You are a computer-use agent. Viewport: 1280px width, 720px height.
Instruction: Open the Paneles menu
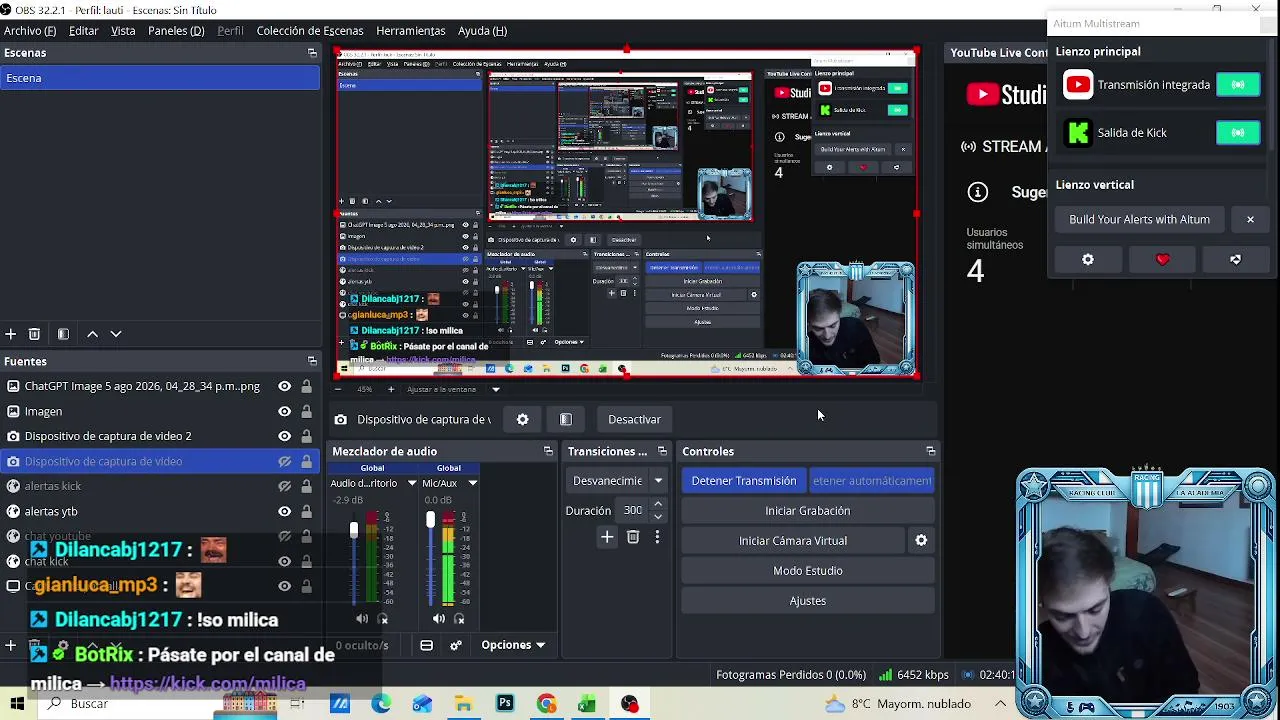point(176,31)
